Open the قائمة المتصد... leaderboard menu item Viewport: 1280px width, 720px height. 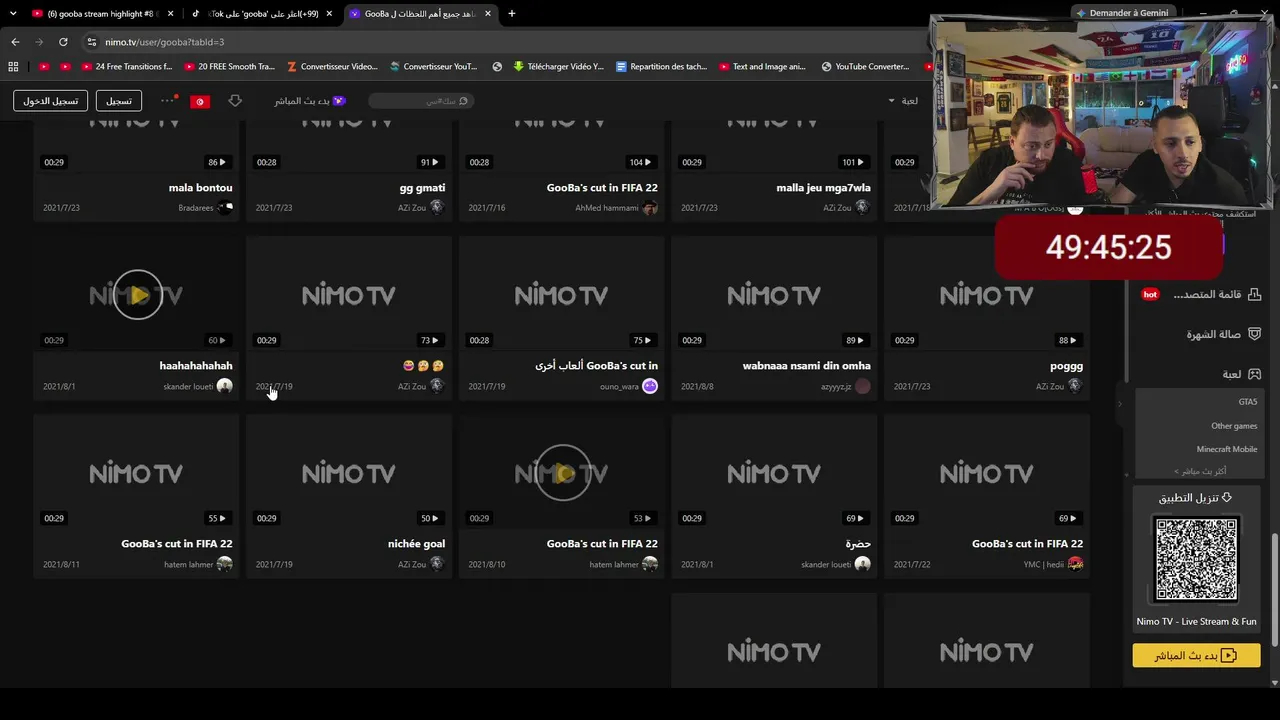coord(1201,294)
